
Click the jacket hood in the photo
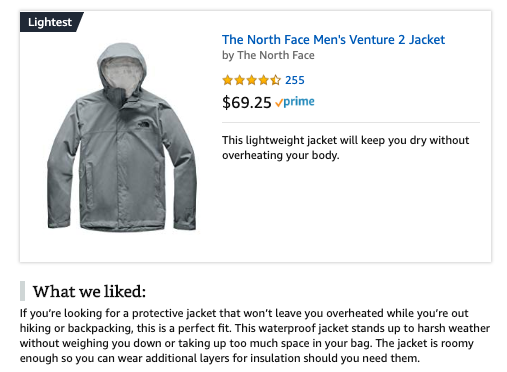(122, 69)
